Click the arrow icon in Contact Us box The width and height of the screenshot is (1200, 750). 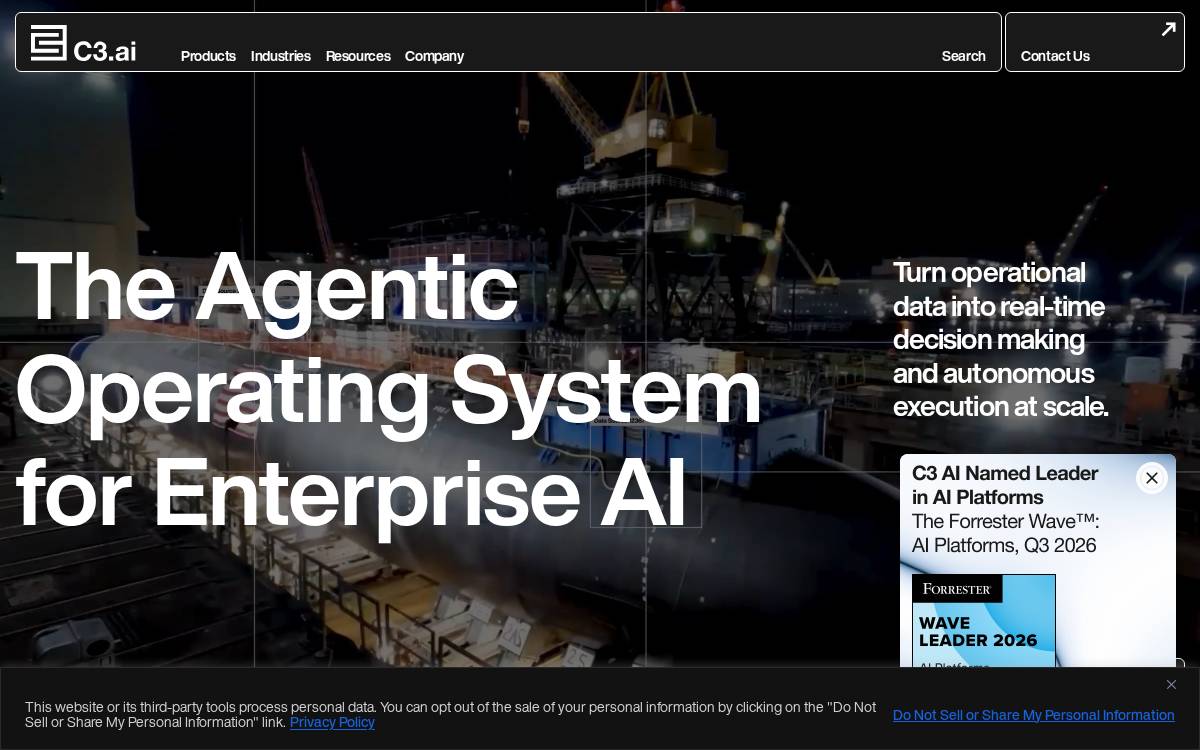coord(1168,29)
